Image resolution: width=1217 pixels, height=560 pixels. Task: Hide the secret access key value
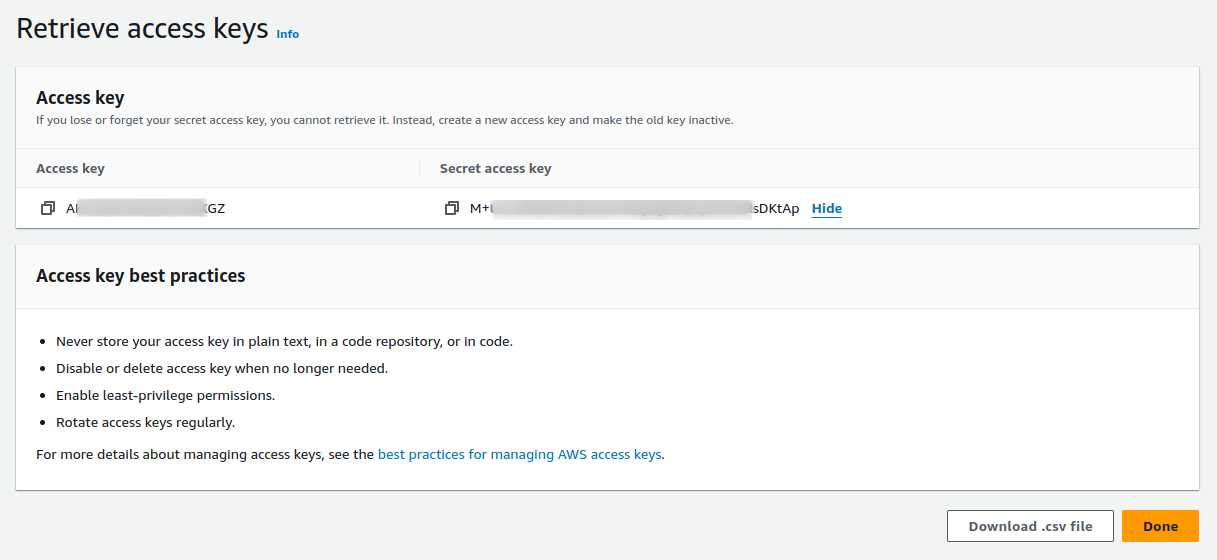coord(826,209)
